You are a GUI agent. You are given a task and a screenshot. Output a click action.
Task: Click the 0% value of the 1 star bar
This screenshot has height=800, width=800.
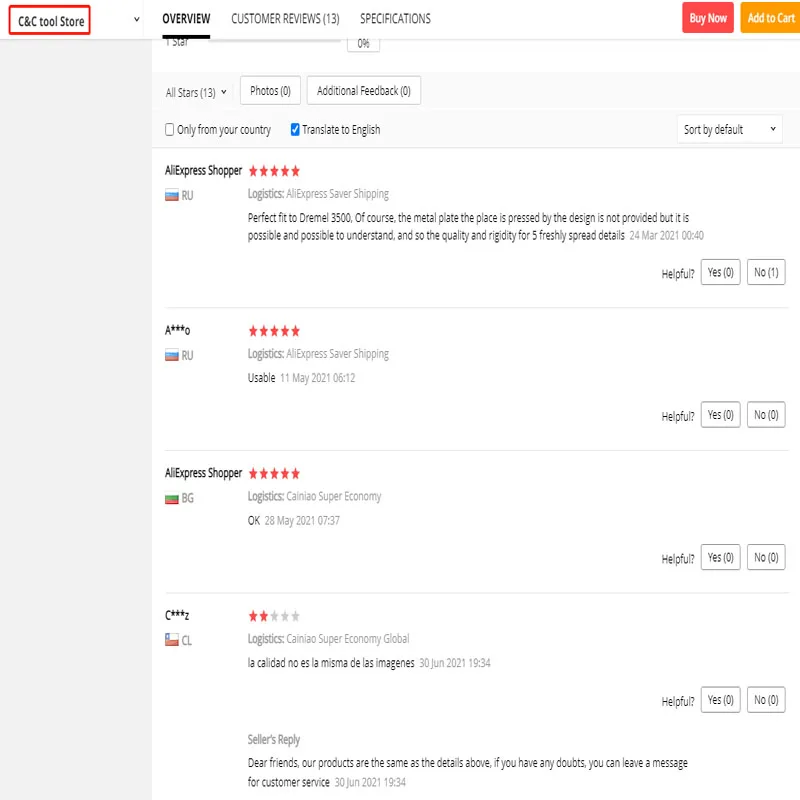363,43
